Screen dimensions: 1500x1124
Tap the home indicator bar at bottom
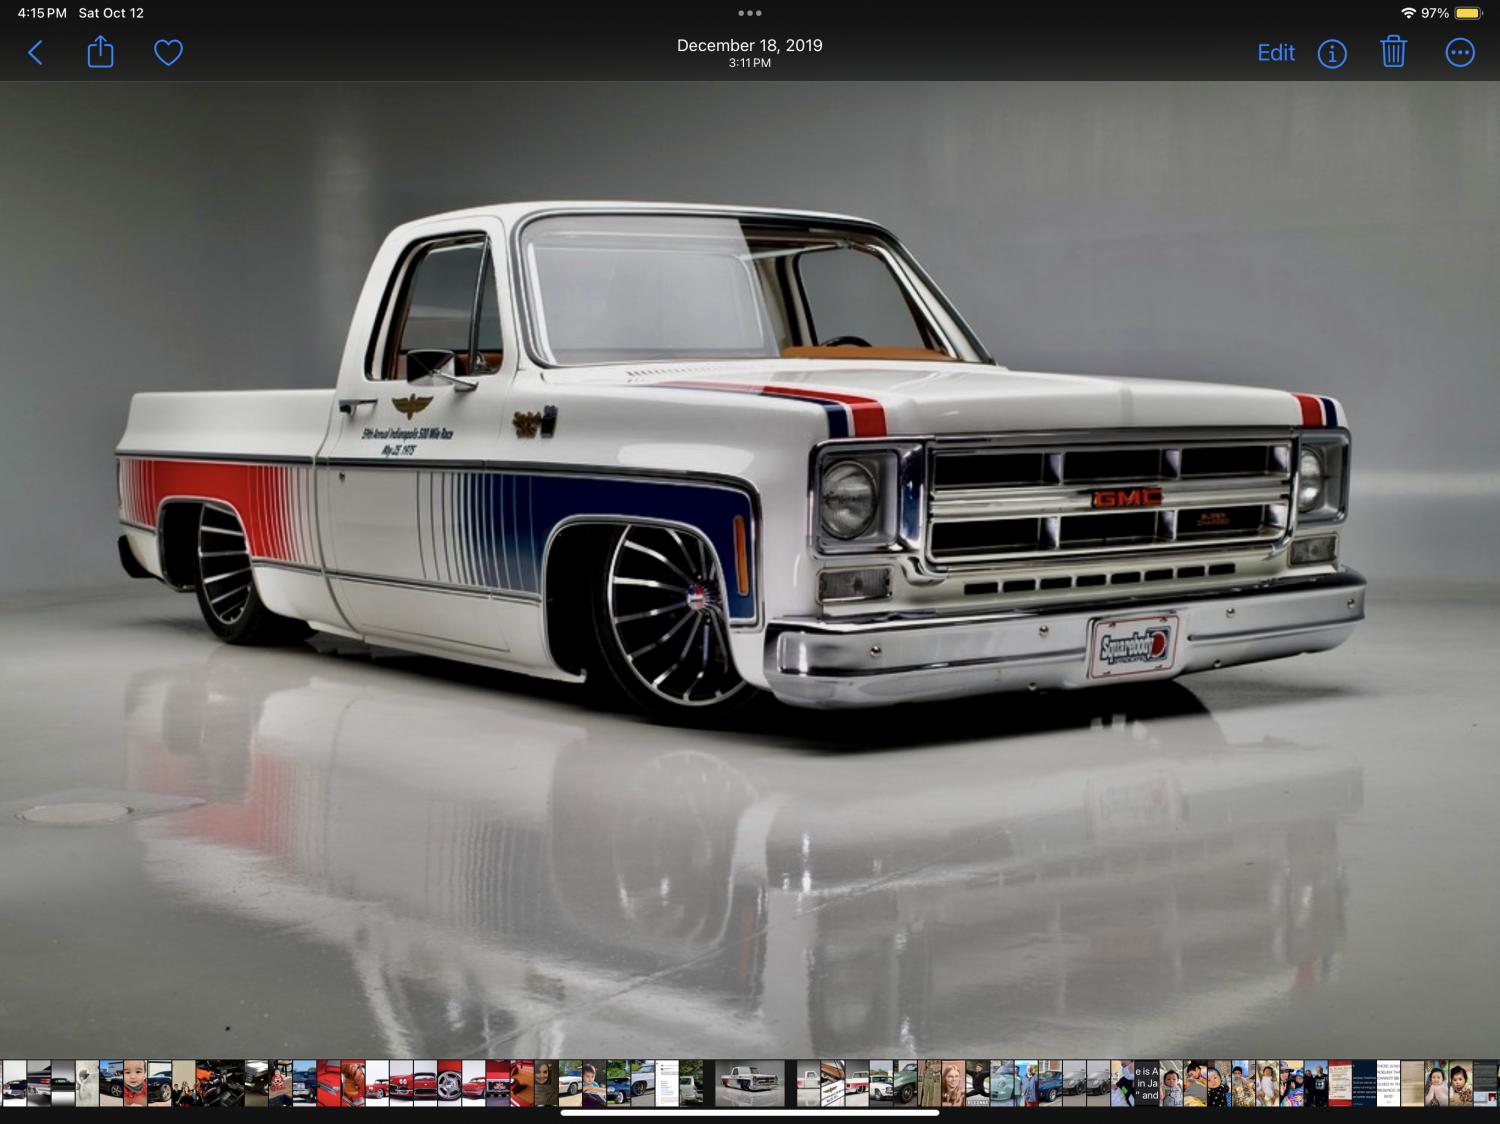coord(749,1112)
